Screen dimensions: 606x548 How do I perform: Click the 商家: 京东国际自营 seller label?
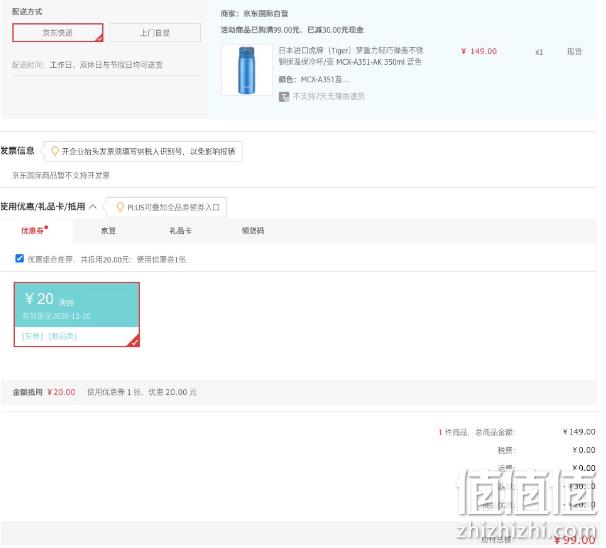pyautogui.click(x=254, y=14)
